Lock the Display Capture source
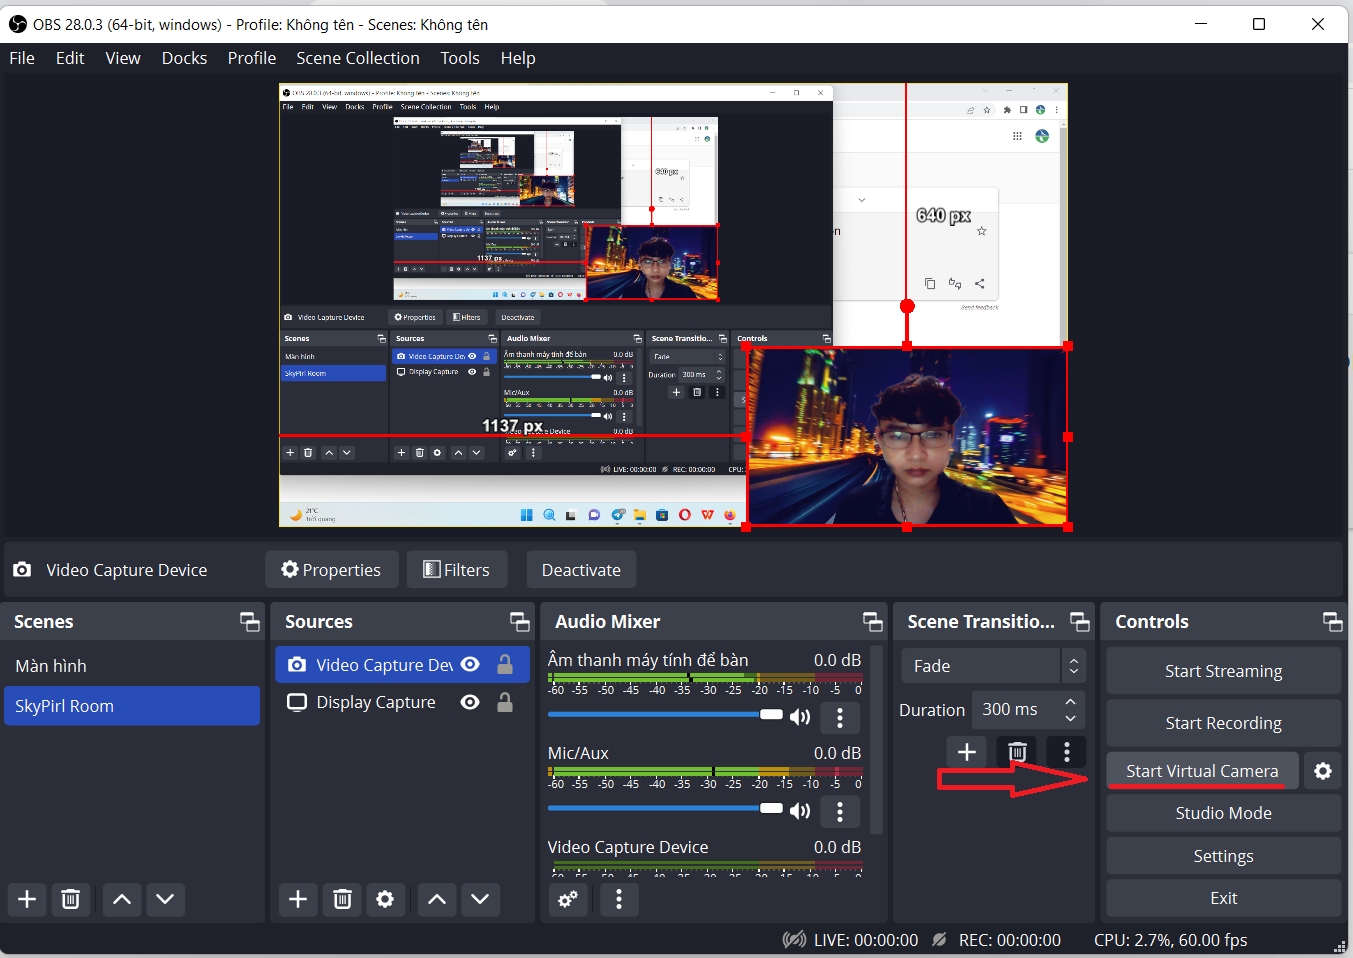Viewport: 1353px width, 958px height. (505, 702)
